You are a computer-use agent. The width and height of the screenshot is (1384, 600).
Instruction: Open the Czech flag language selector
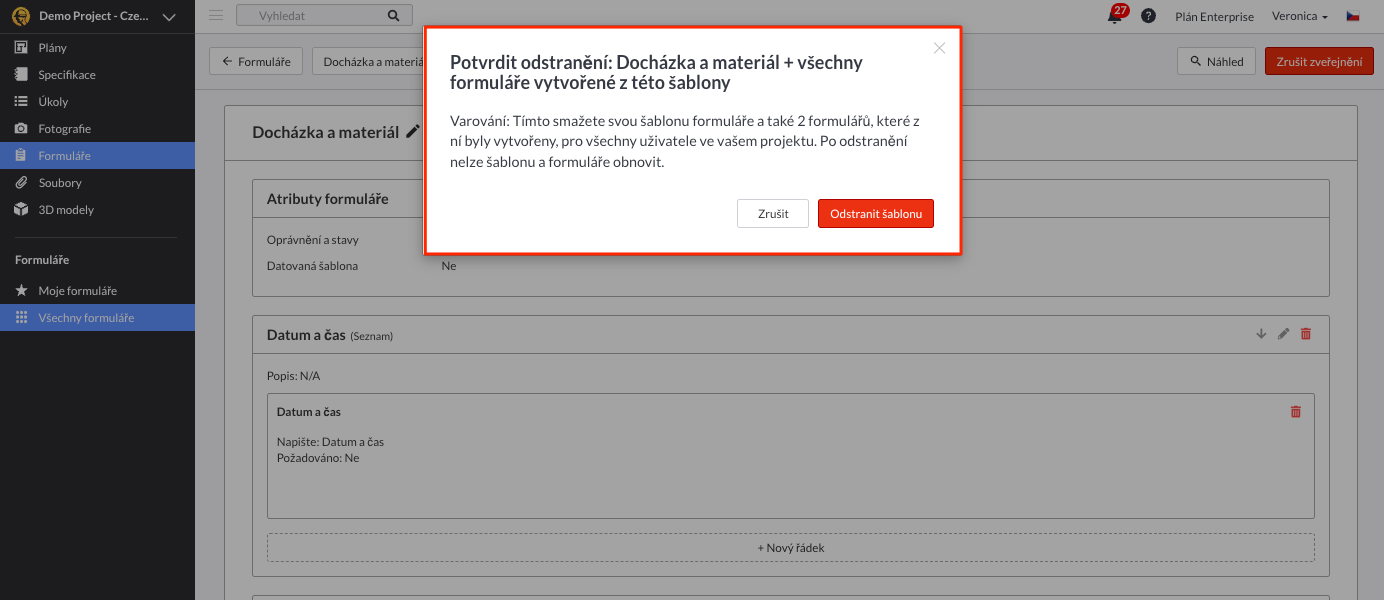pos(1353,16)
